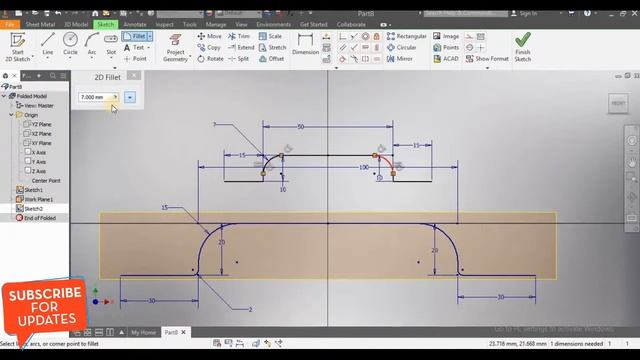Switch to Sheet Metal tab
Screen dimensions: 640x360
tap(40, 24)
